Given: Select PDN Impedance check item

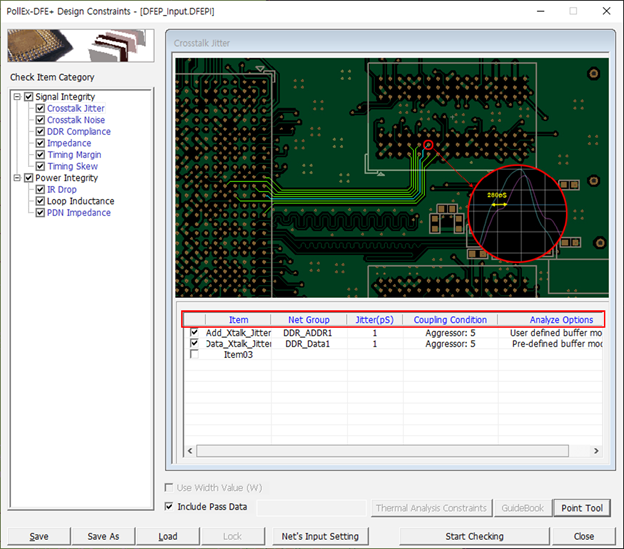Looking at the screenshot, I should 78,213.
